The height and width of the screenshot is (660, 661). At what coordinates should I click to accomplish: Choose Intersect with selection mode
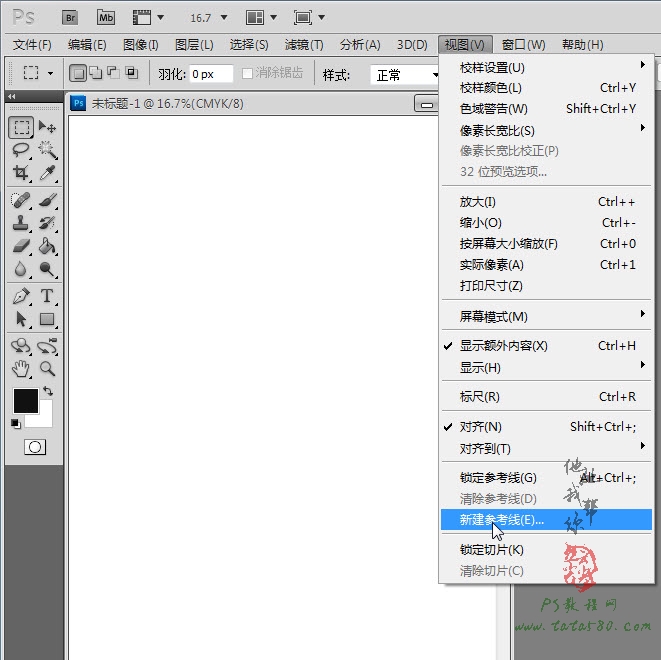(132, 73)
